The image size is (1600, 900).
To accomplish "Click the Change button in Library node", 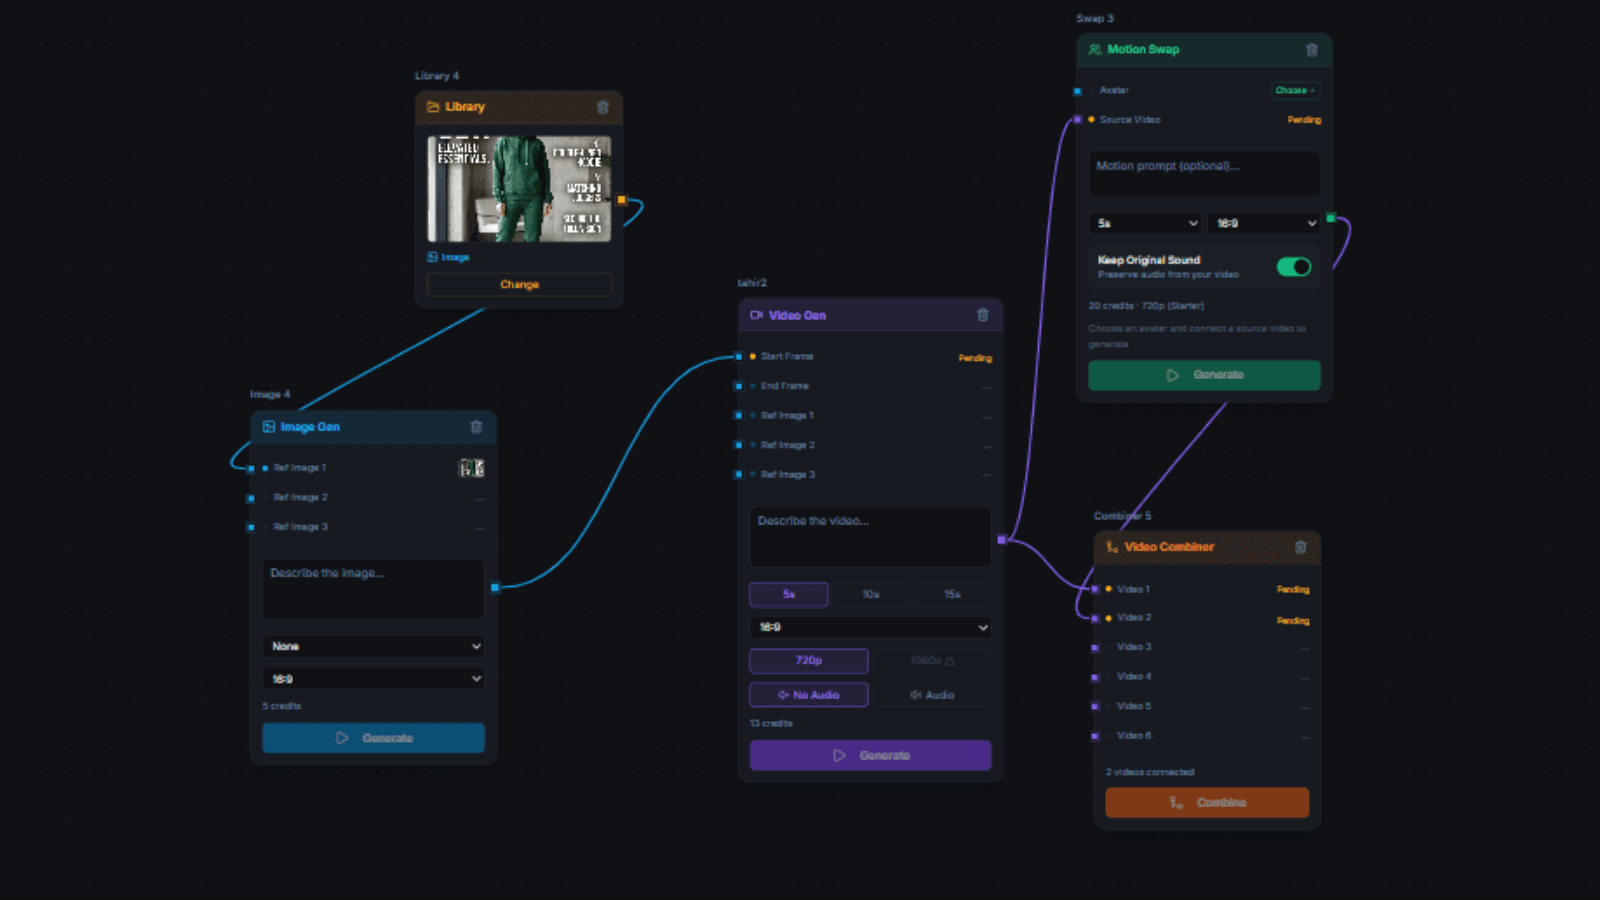I will coord(519,285).
